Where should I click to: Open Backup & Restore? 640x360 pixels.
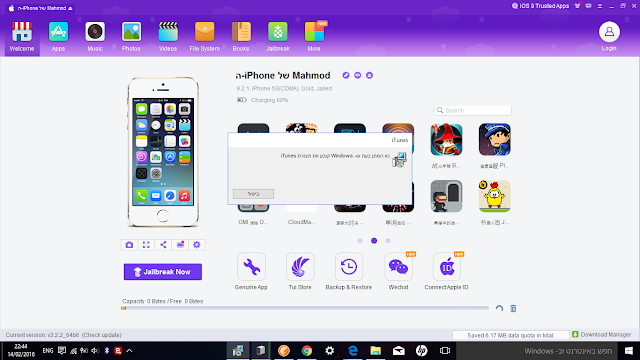coord(349,271)
